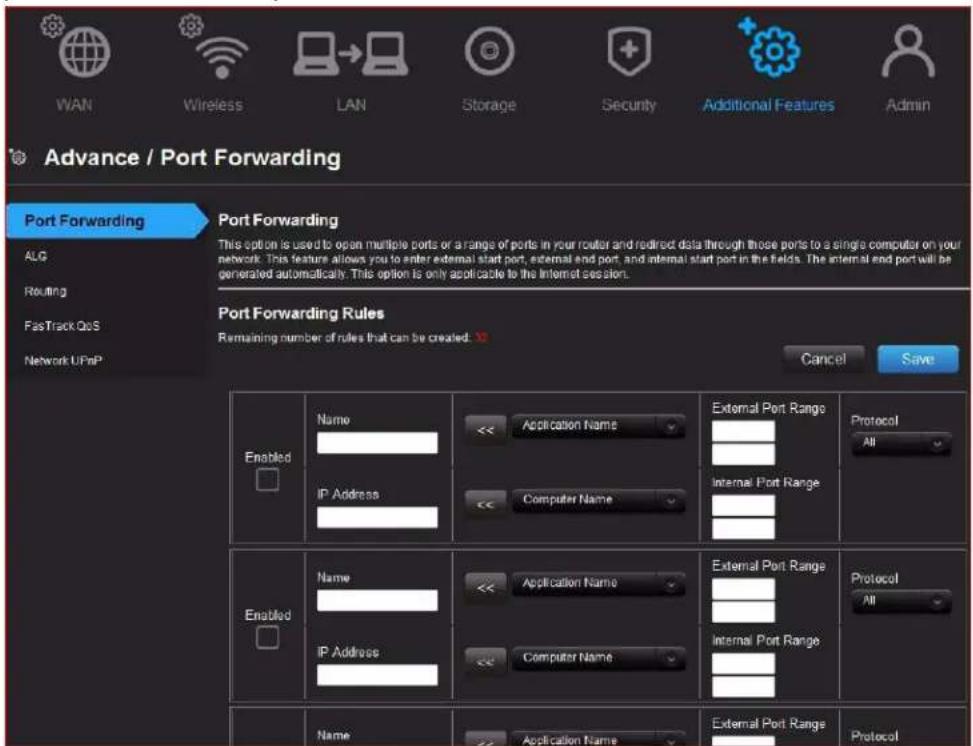This screenshot has width=973, height=746.
Task: Click first rule's Computer Name << button
Action: [485, 504]
